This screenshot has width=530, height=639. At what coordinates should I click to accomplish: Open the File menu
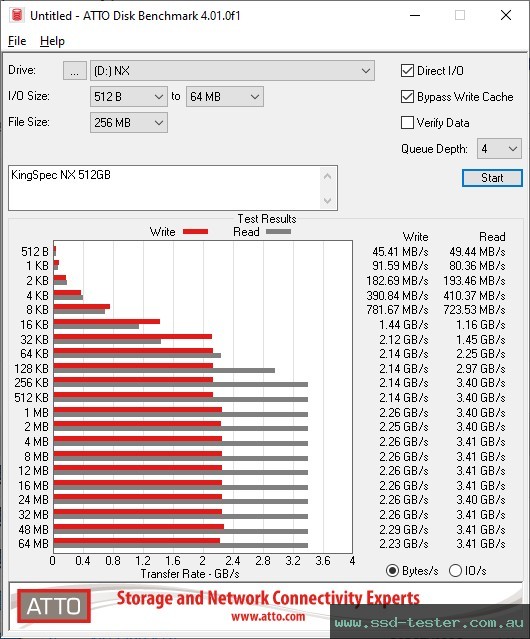click(17, 41)
